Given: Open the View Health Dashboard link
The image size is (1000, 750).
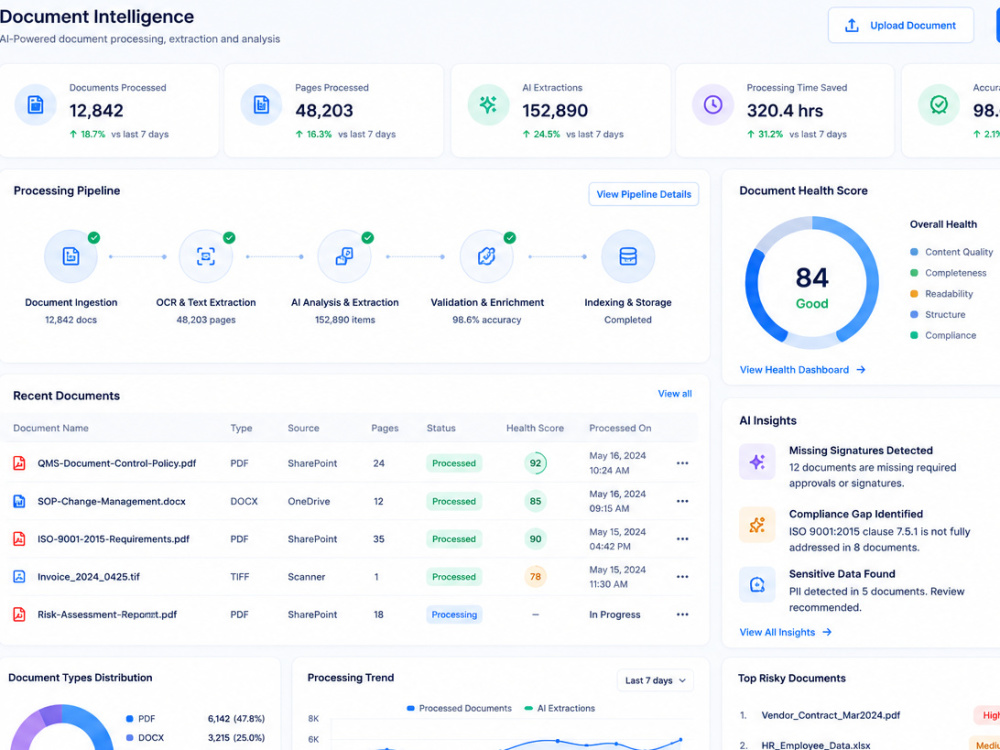Looking at the screenshot, I should (802, 369).
